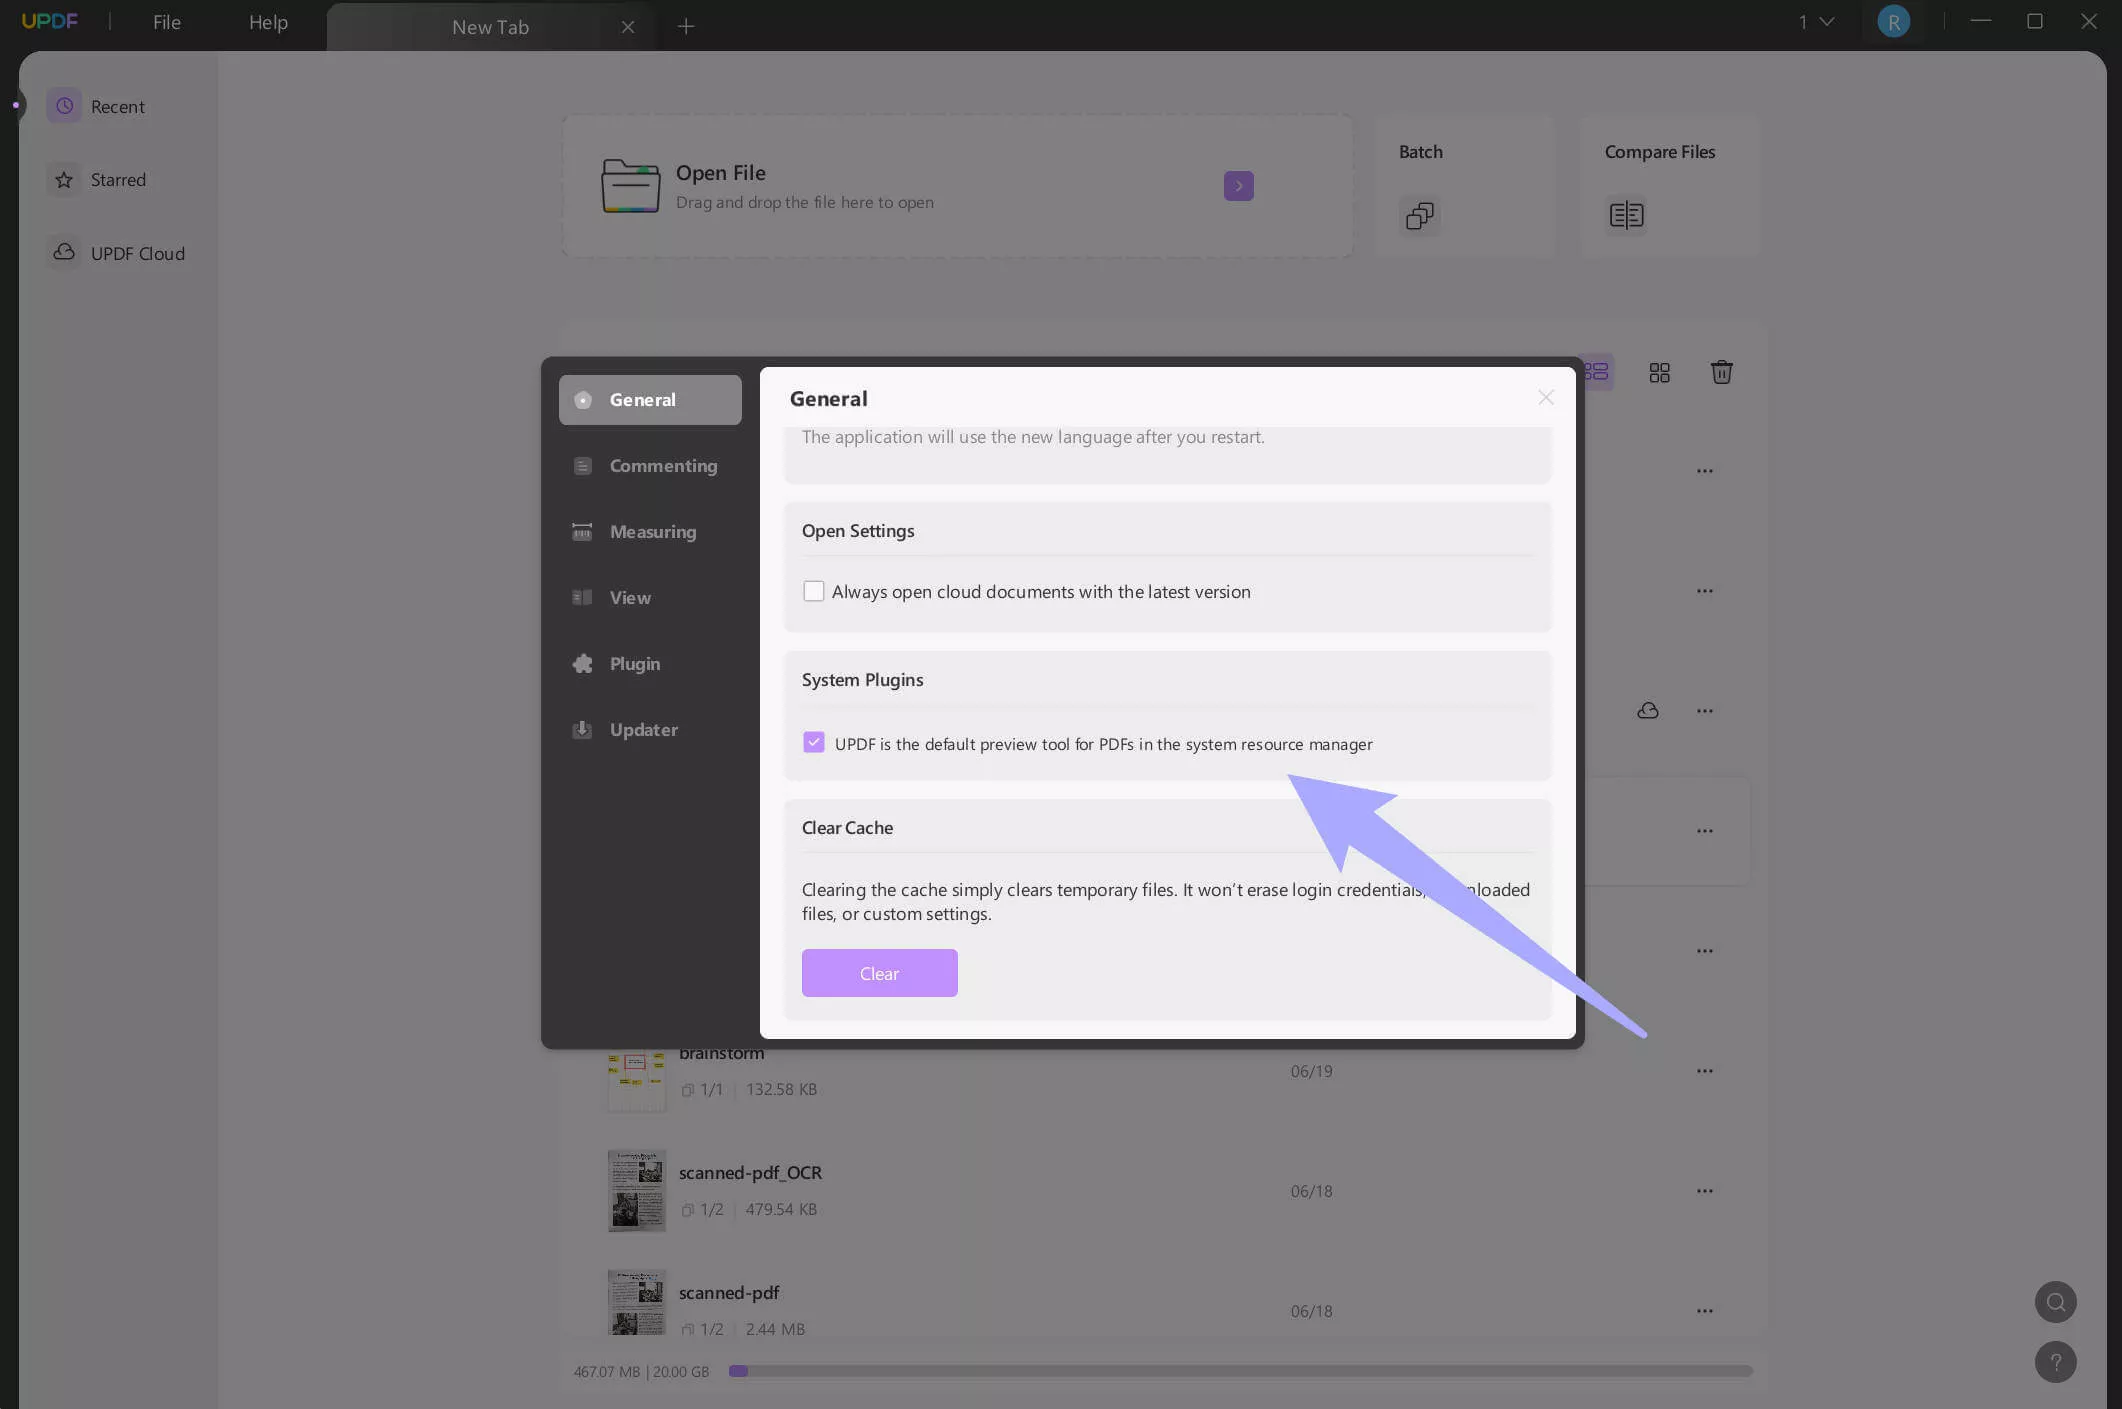This screenshot has height=1409, width=2122.
Task: Close the General preferences dialog
Action: 1546,398
